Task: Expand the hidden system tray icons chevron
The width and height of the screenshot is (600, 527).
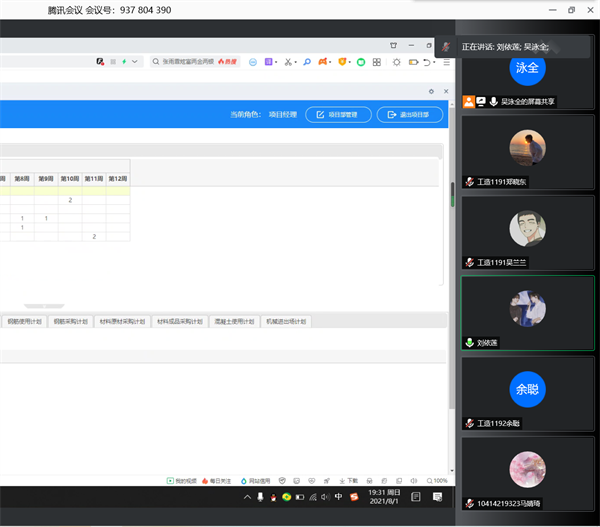Action: (247, 497)
